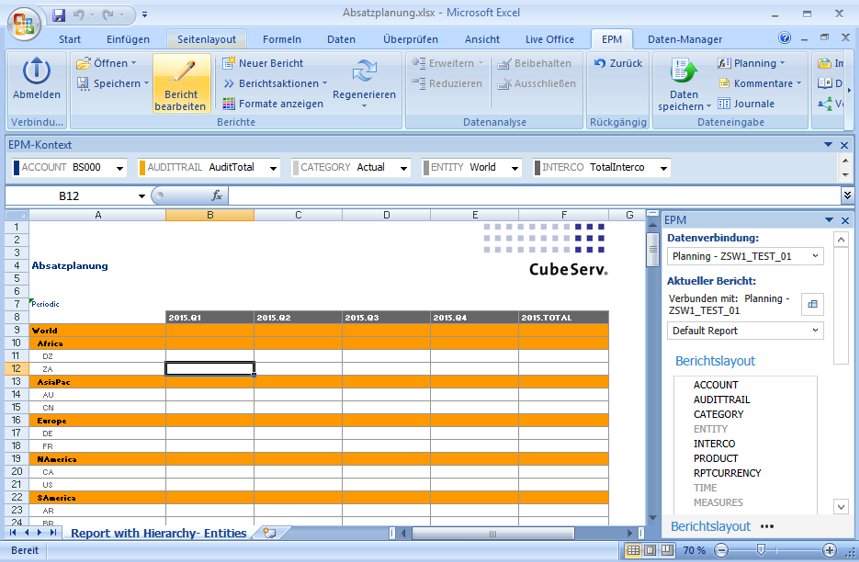Image resolution: width=859 pixels, height=562 pixels.
Task: Open the Planning functions menu
Action: pyautogui.click(x=751, y=64)
